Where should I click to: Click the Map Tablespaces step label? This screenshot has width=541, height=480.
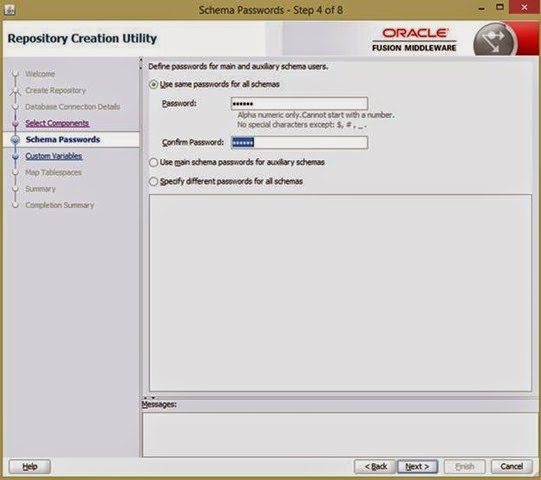[x=53, y=172]
